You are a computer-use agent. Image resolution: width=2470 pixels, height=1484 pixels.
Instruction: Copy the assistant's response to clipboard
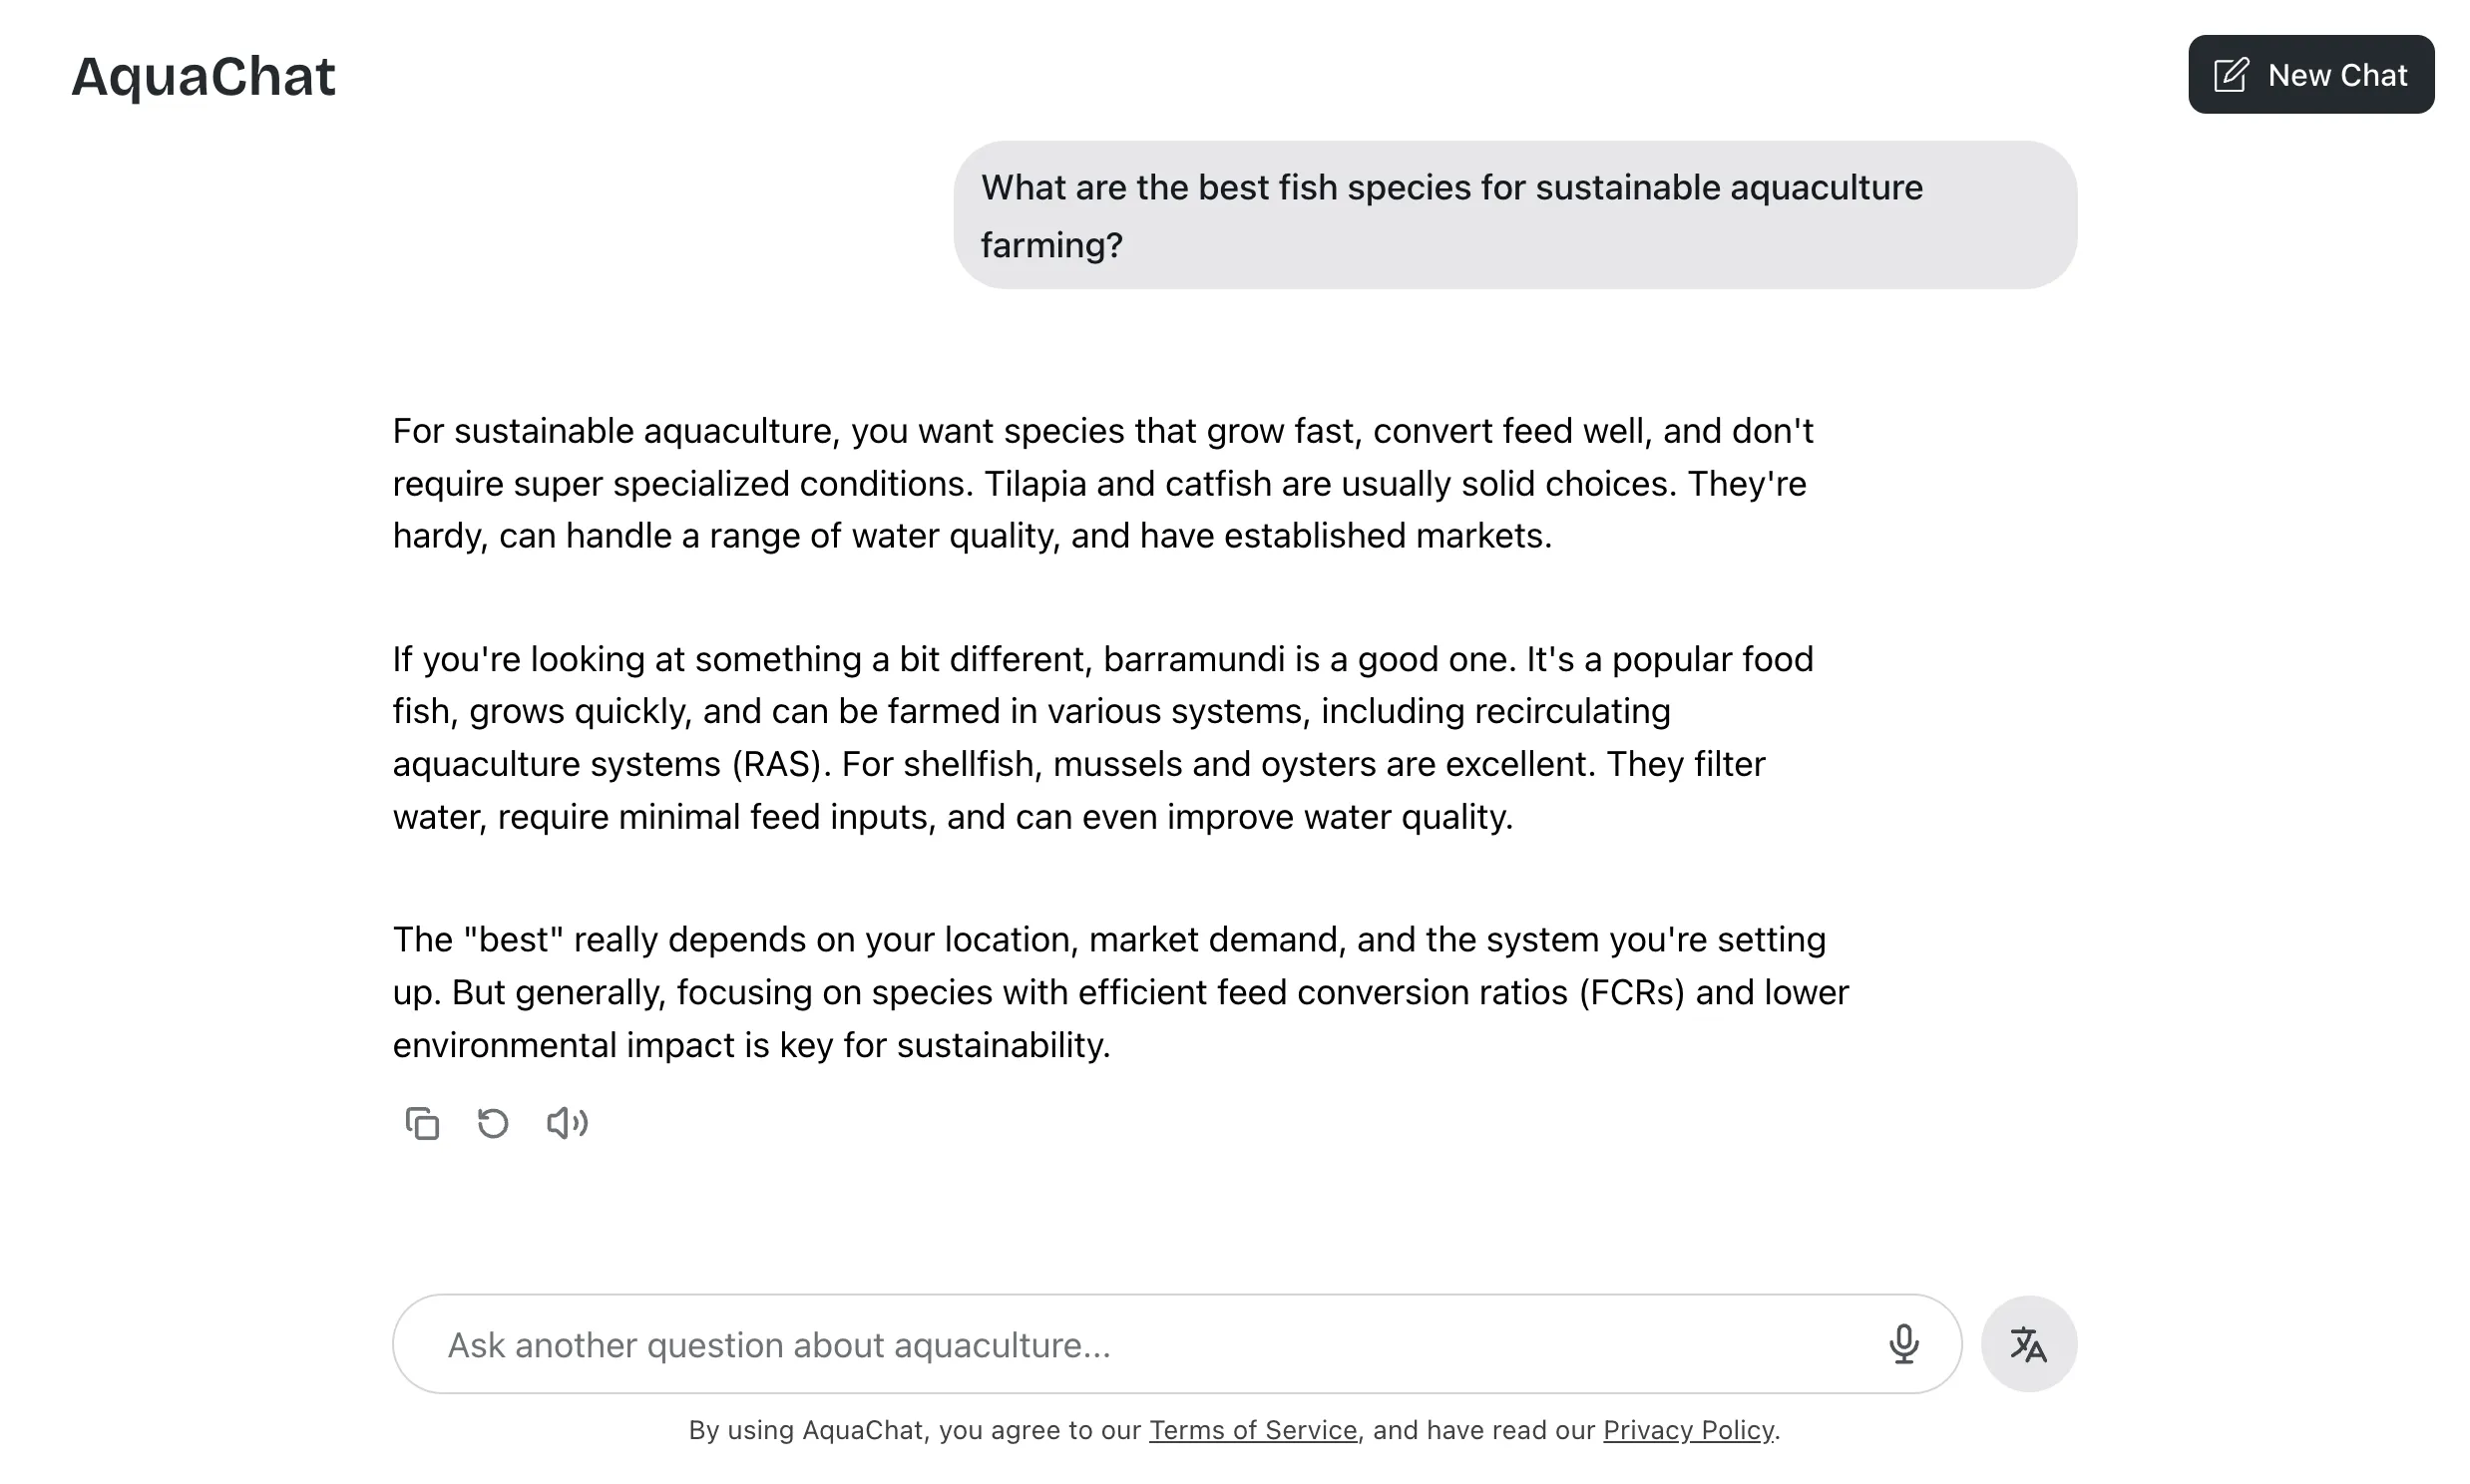[x=422, y=1123]
